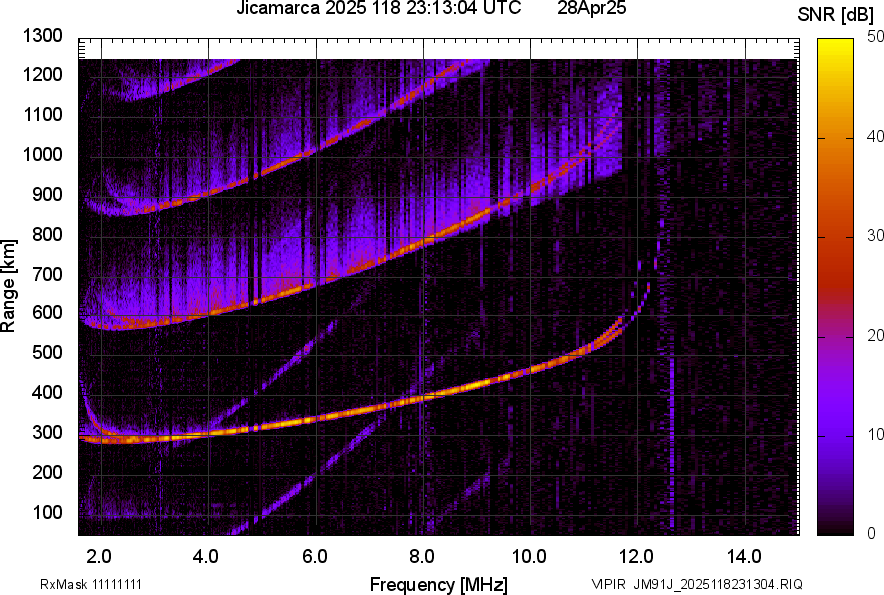This screenshot has height=595, width=884.
Task: Click the frequency tick label 6.0
Action: [x=315, y=557]
